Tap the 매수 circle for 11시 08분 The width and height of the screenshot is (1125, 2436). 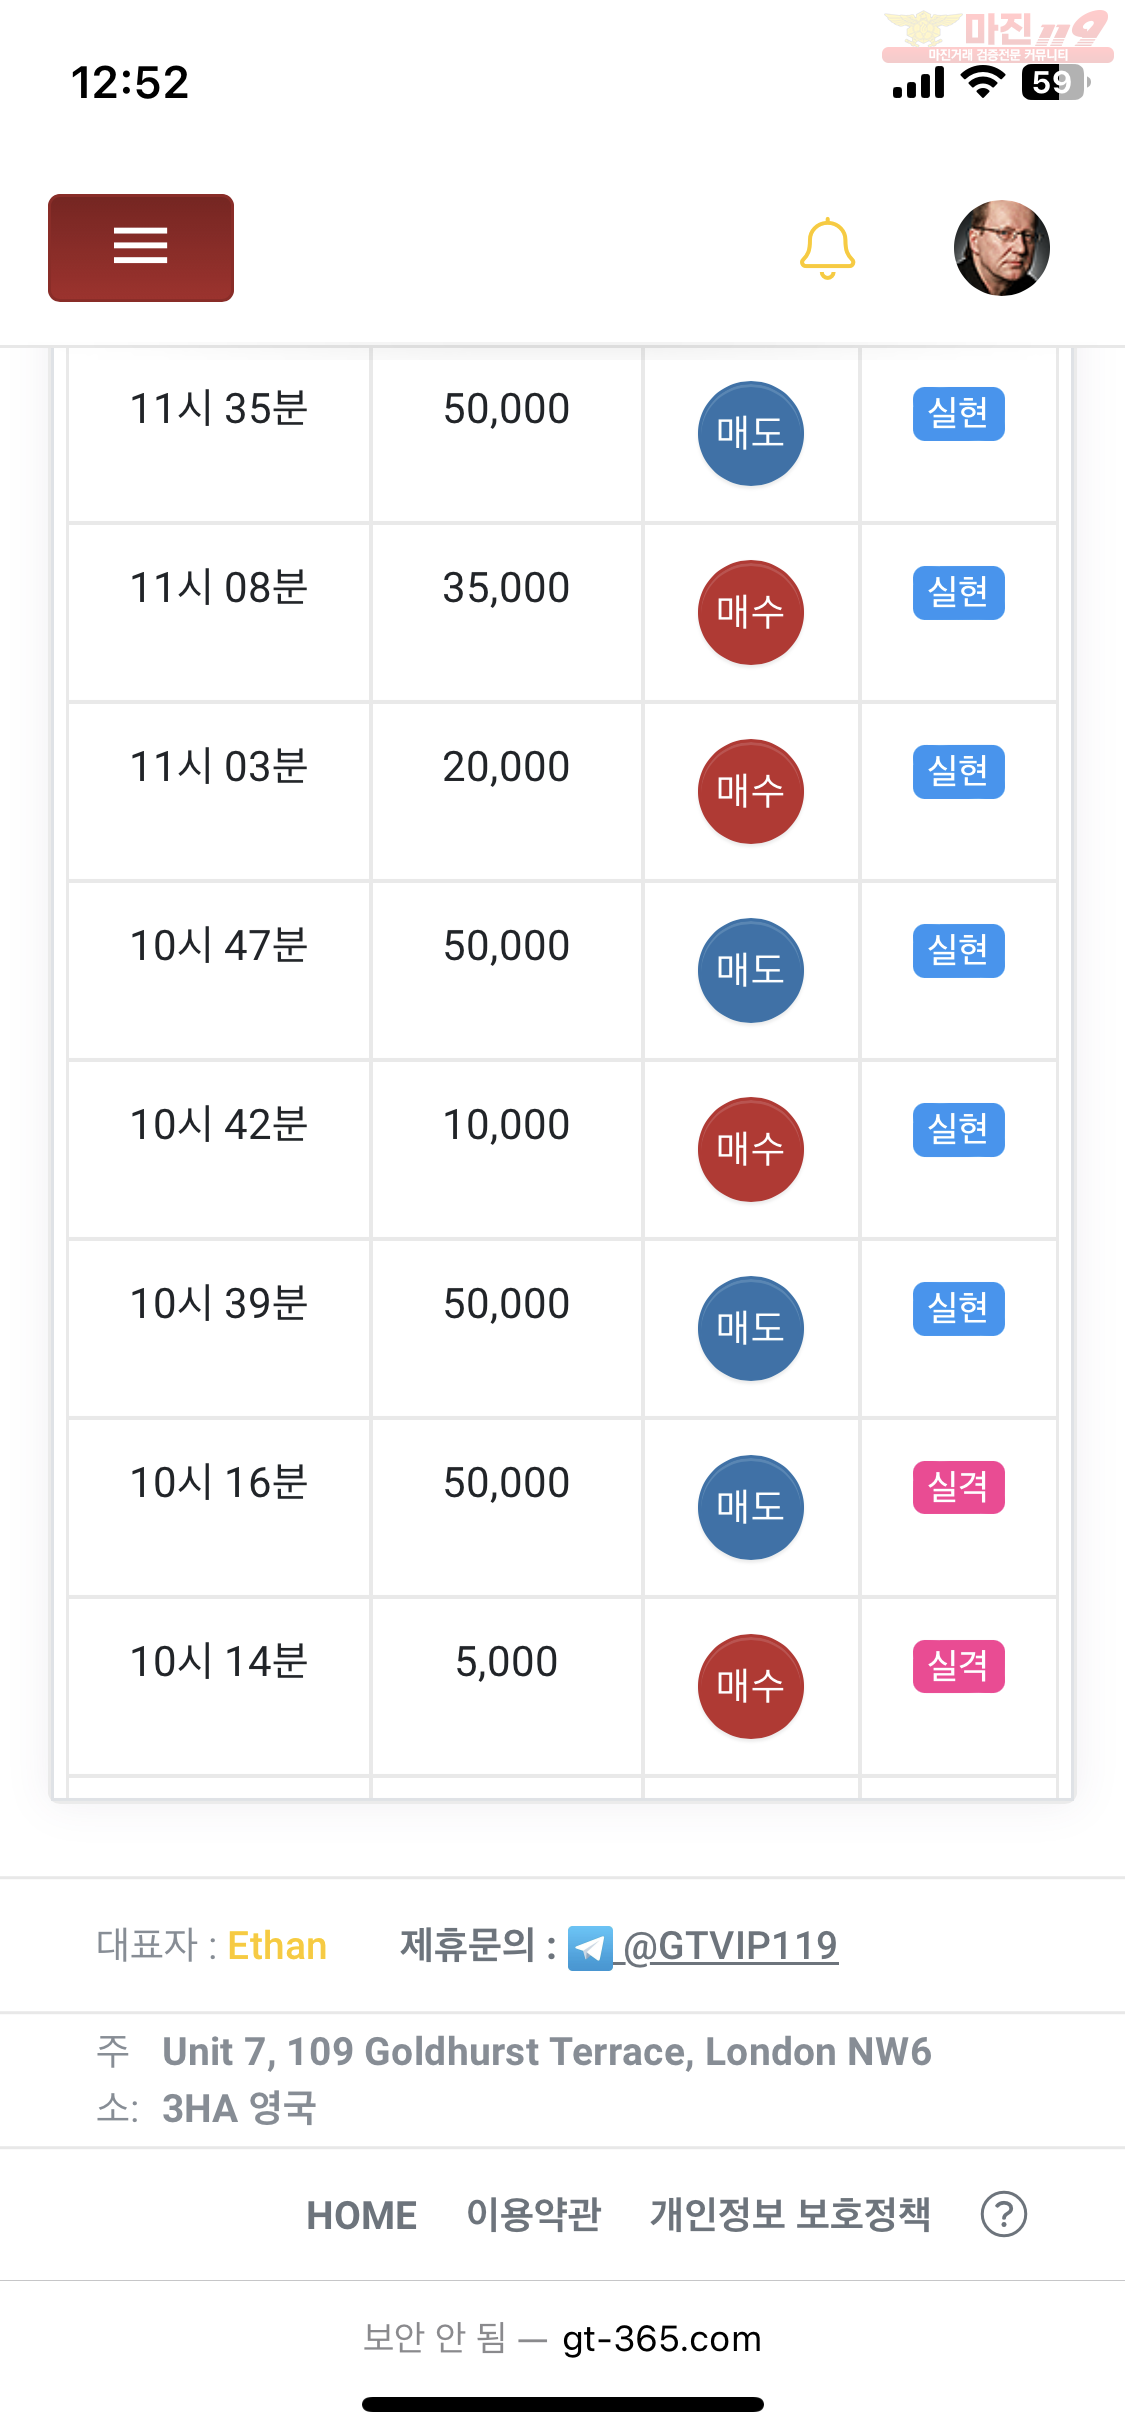(751, 612)
